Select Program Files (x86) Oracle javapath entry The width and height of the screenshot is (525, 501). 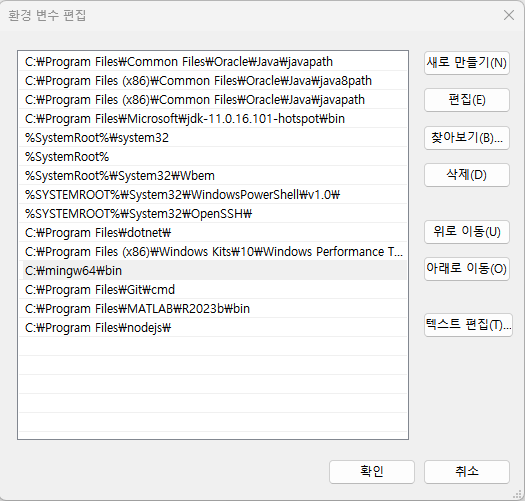(x=213, y=100)
